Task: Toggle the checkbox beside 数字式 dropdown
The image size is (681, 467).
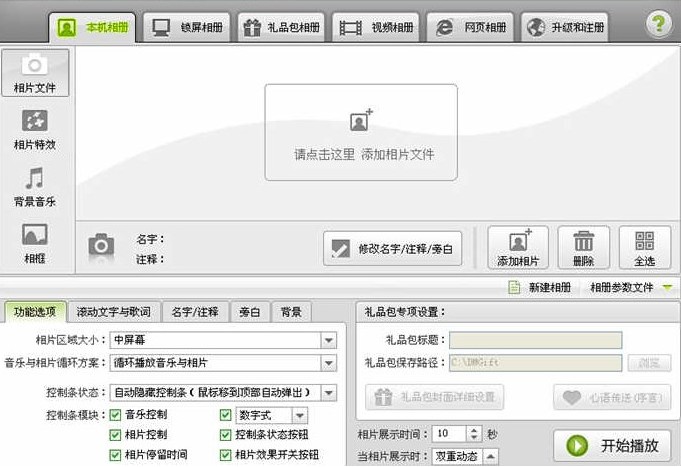Action: 225,415
